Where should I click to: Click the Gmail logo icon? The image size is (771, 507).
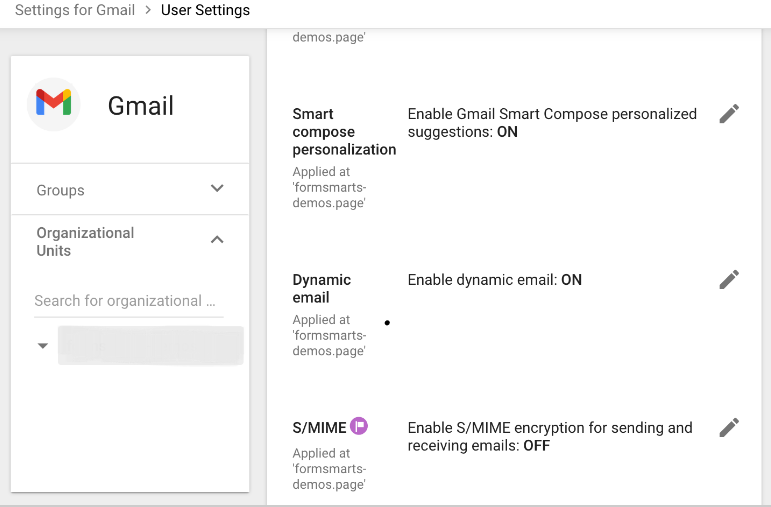click(54, 104)
